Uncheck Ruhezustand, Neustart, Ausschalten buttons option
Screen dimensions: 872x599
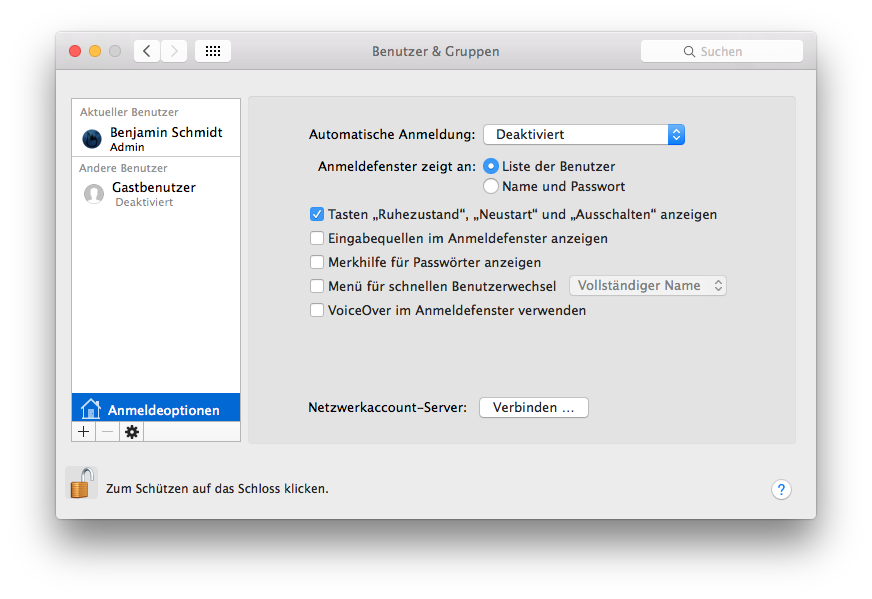point(317,214)
